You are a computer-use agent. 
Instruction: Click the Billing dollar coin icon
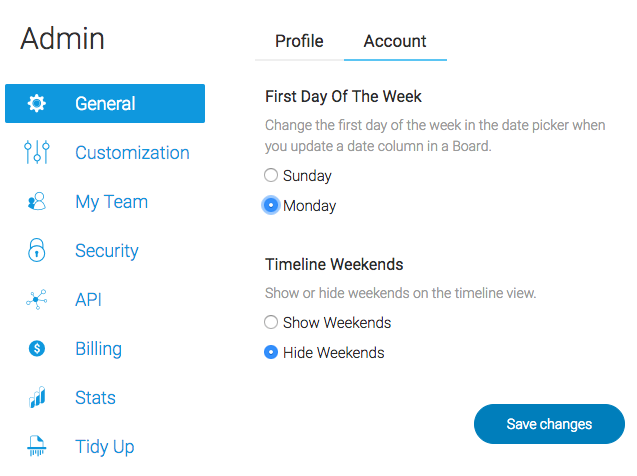click(37, 348)
